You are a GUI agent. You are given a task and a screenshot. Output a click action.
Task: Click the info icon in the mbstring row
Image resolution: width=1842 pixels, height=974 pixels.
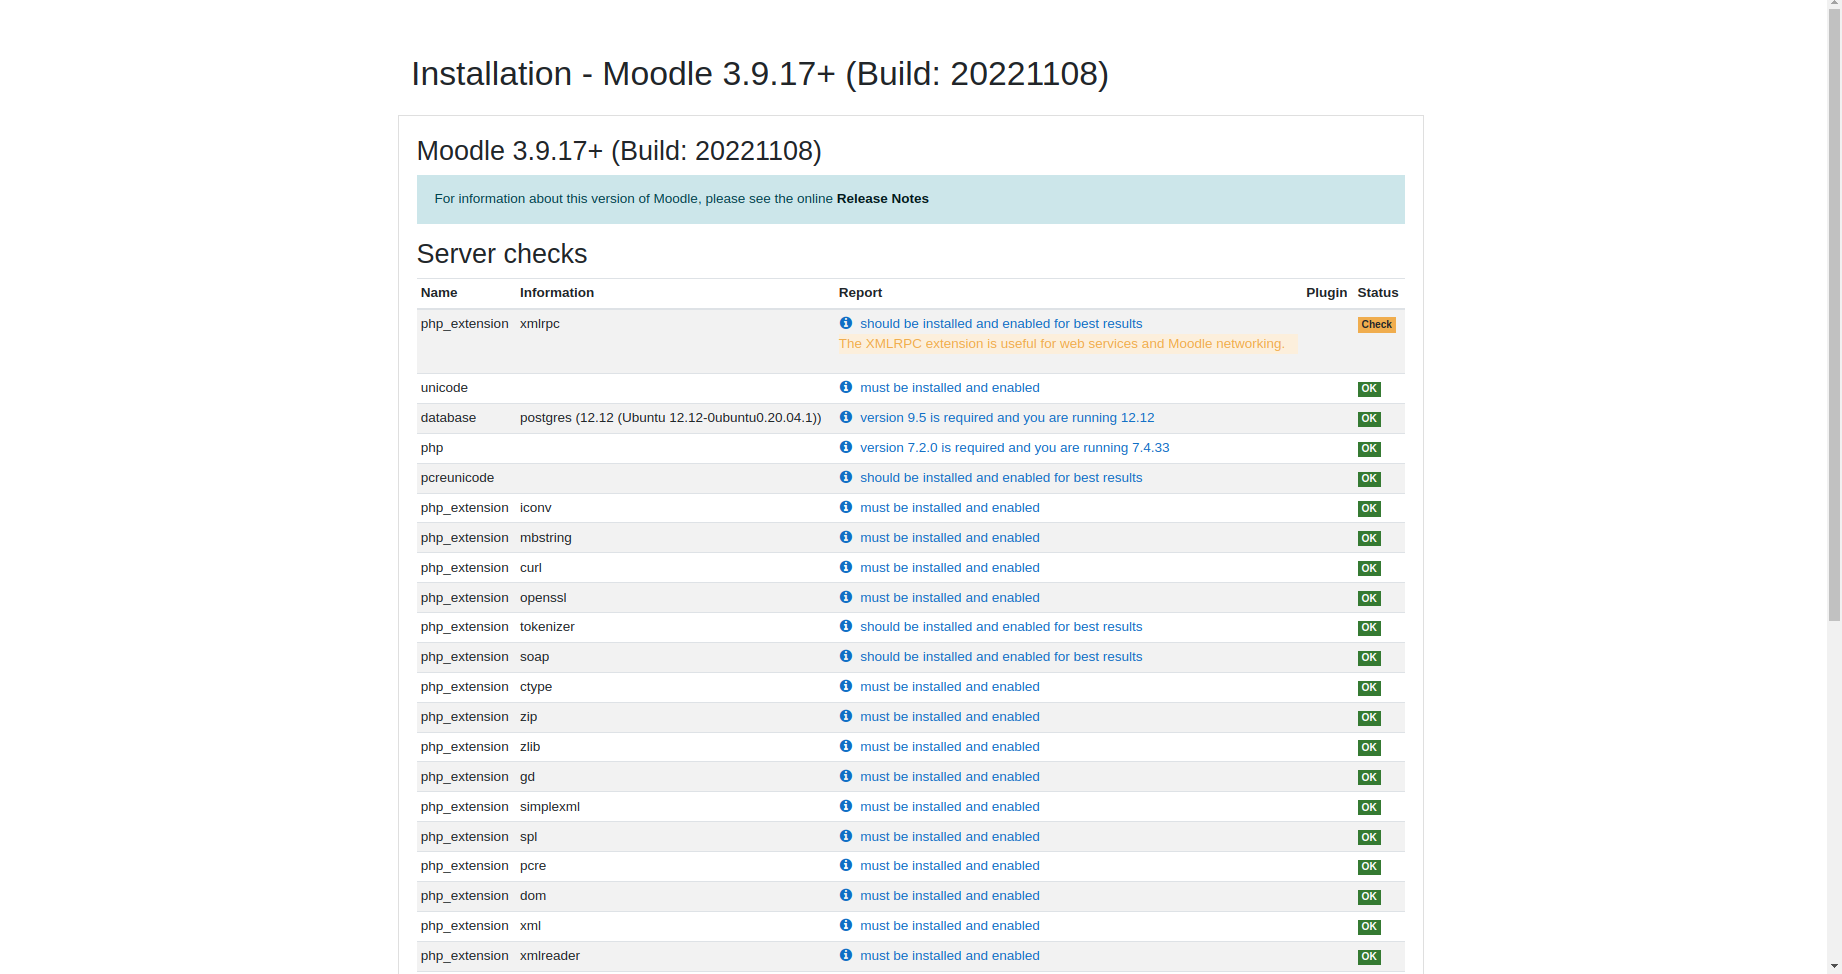coord(846,537)
